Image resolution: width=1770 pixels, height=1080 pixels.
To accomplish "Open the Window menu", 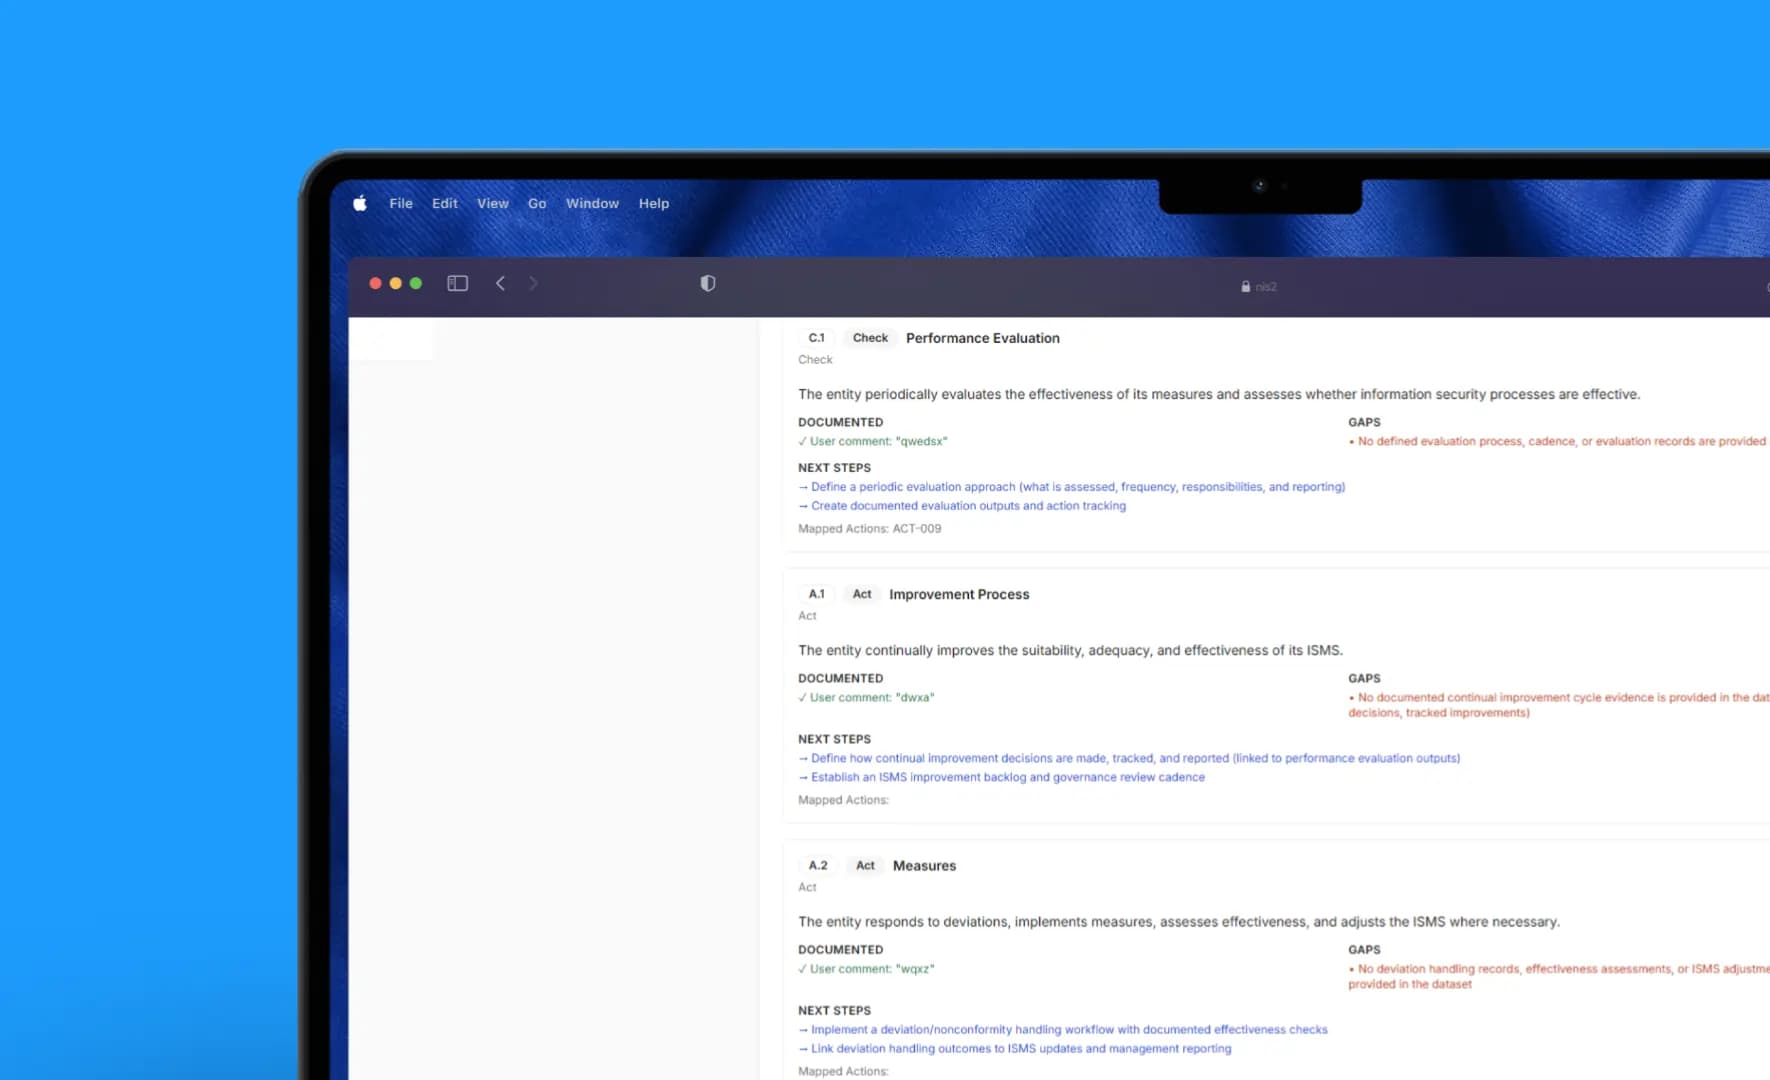I will (592, 204).
